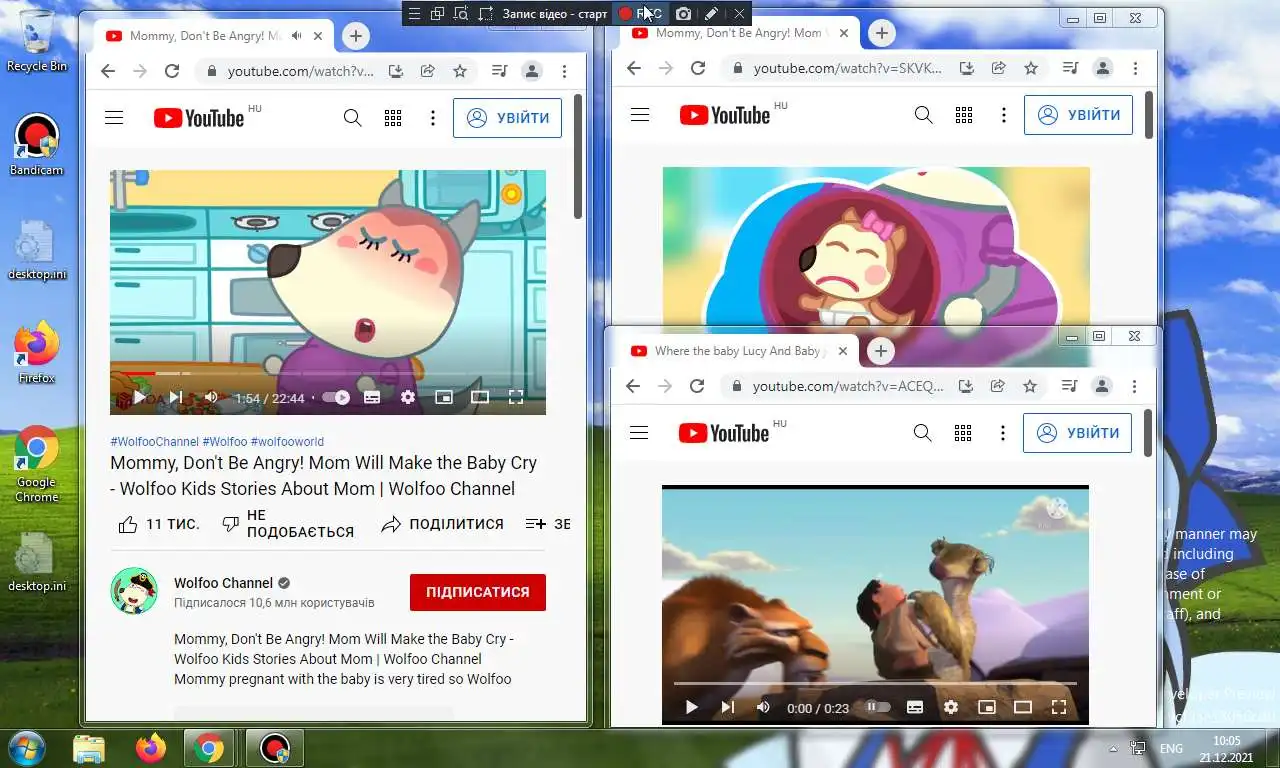Seek on the left window video's red progress bar

click(x=328, y=374)
